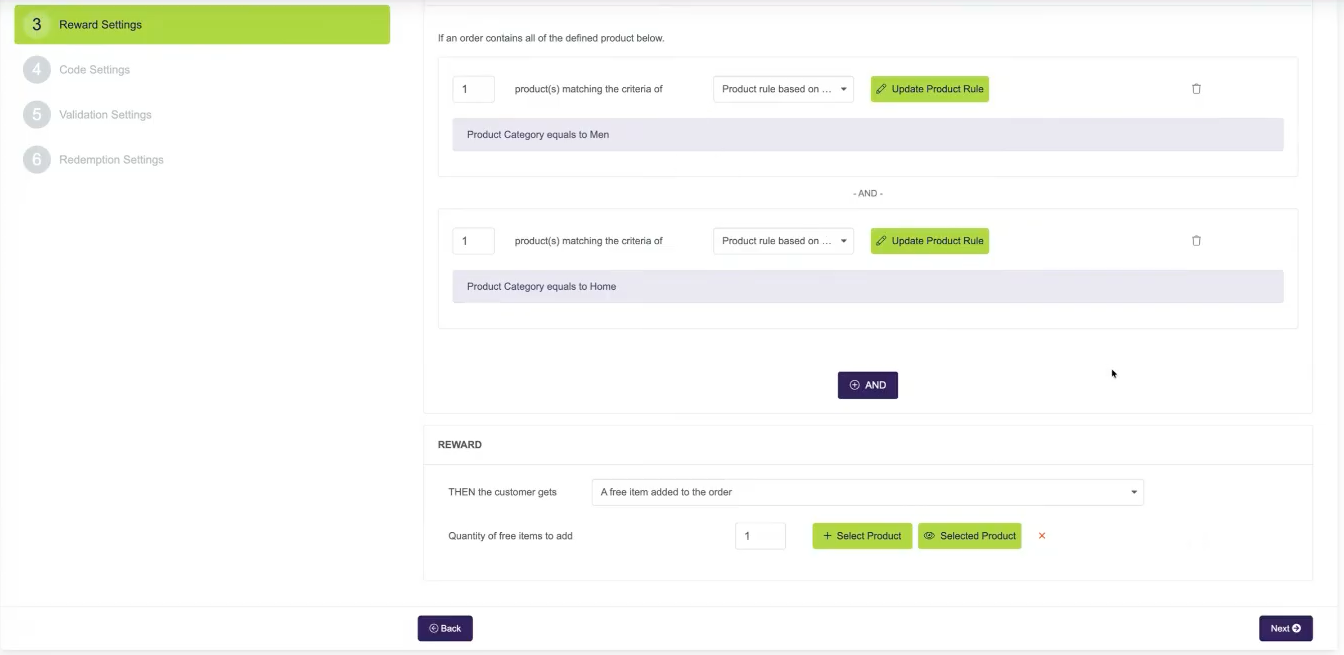Go to Validation Settings step

click(x=106, y=115)
